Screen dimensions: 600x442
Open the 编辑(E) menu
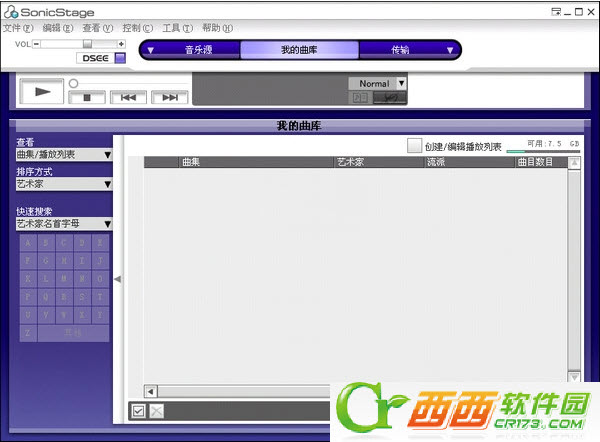[x=58, y=28]
